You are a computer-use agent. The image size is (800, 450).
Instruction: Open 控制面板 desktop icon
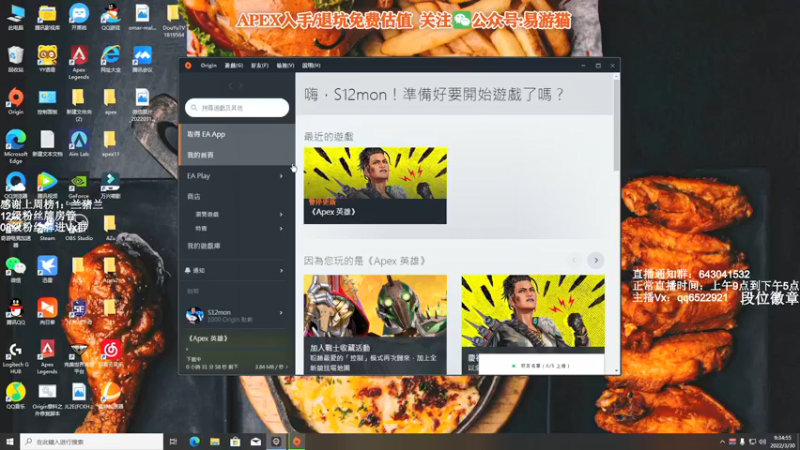point(47,101)
